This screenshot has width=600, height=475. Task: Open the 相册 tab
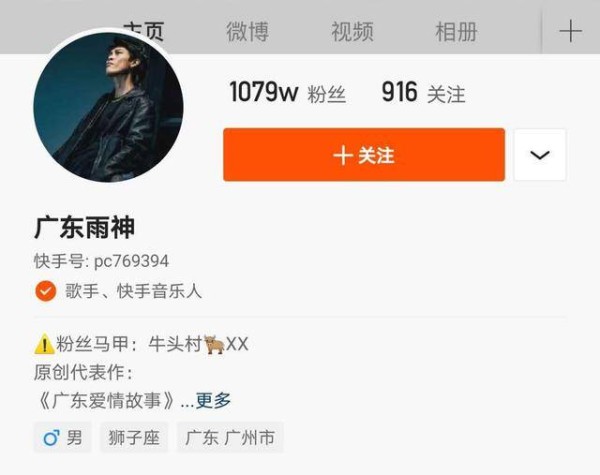coord(456,31)
